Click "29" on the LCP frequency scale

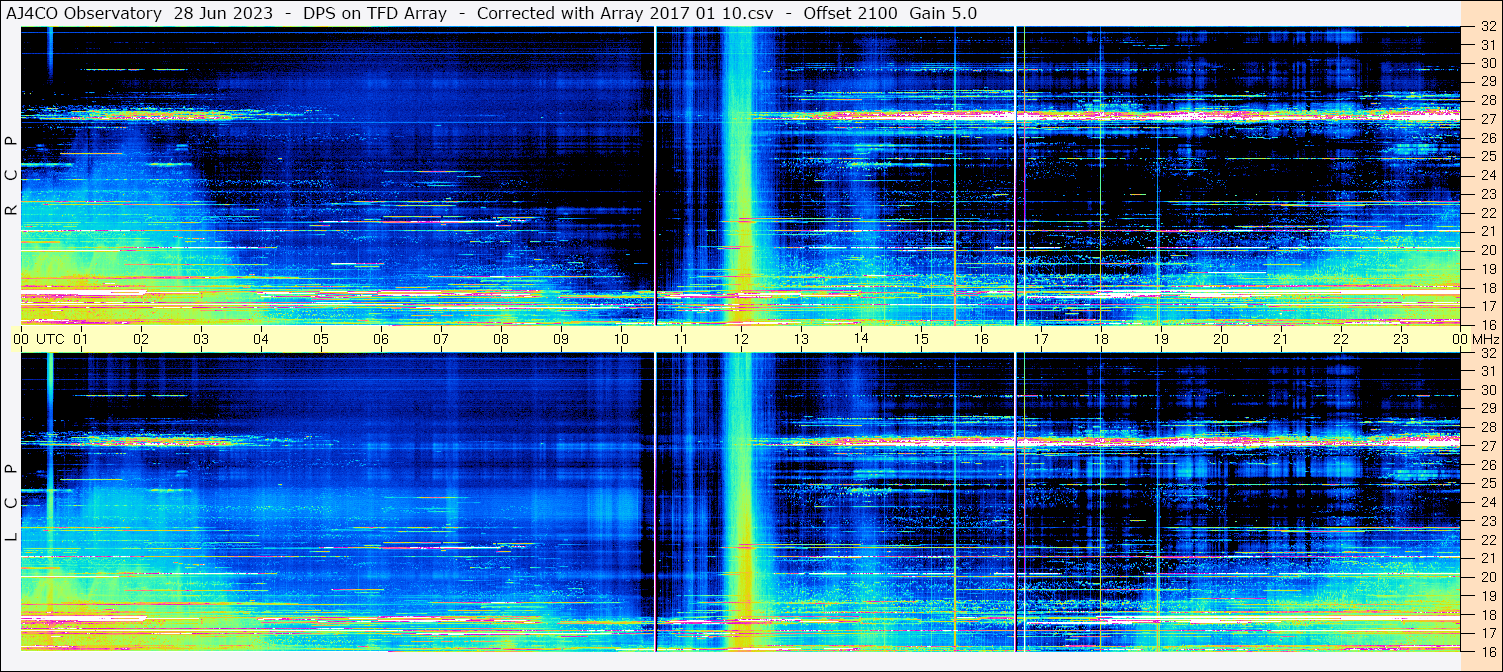1487,408
